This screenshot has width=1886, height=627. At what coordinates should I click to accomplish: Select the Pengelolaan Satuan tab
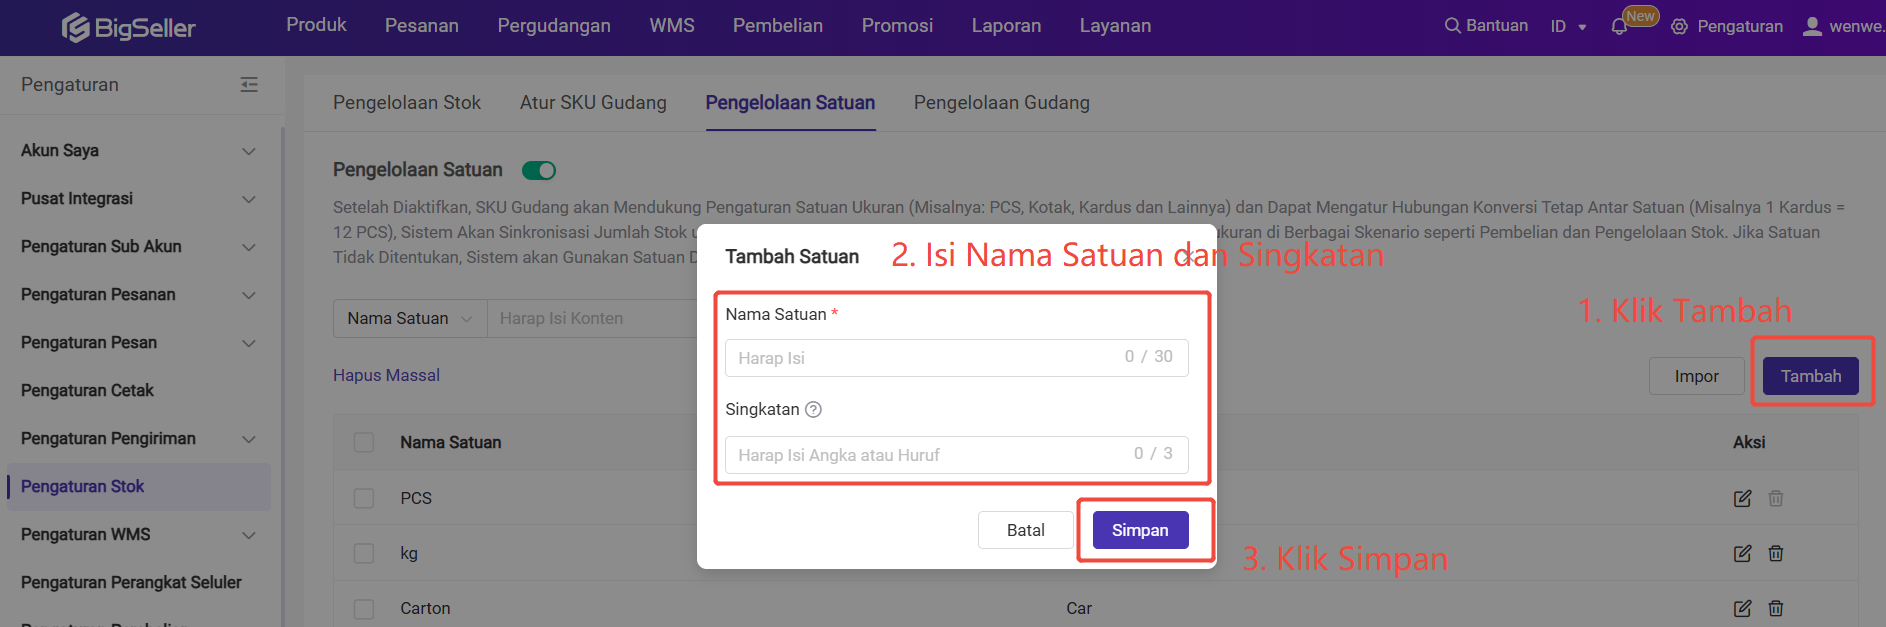click(x=790, y=103)
